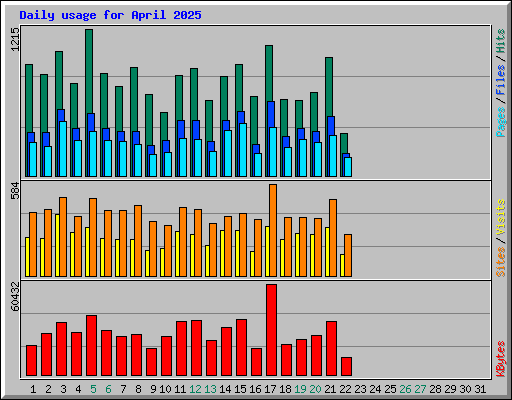Click day label 31 on the axis
The height and width of the screenshot is (400, 512).
(480, 389)
